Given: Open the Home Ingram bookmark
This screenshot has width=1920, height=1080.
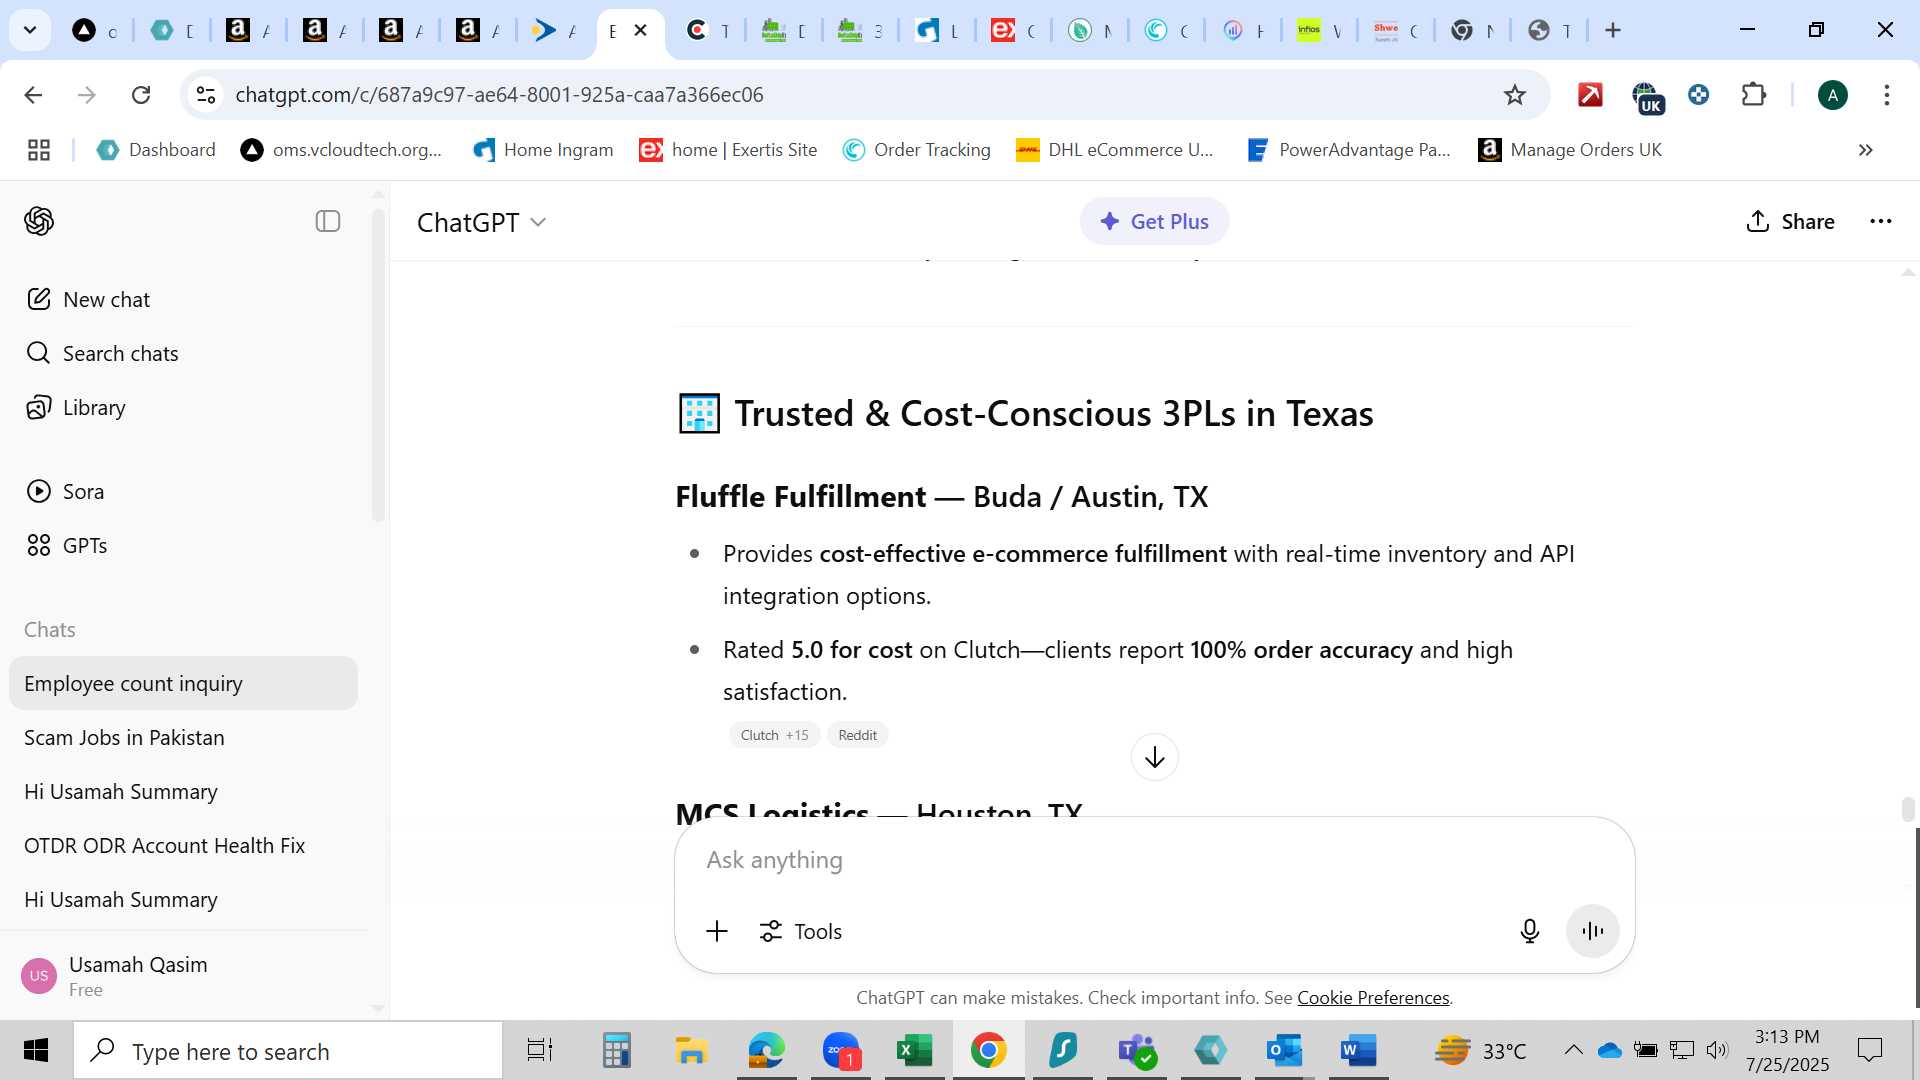Looking at the screenshot, I should (x=543, y=150).
